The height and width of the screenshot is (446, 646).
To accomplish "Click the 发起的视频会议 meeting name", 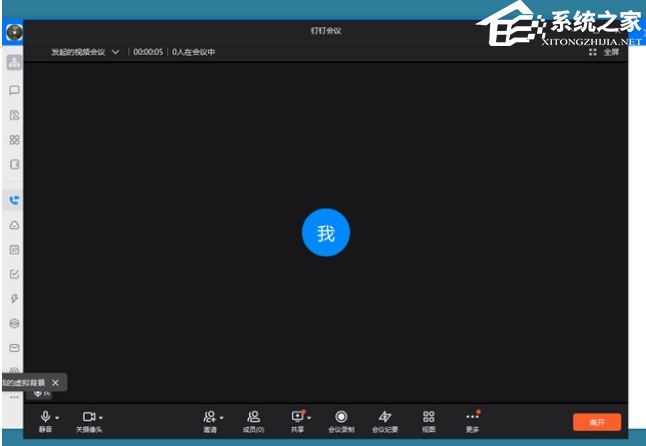I will [x=78, y=52].
